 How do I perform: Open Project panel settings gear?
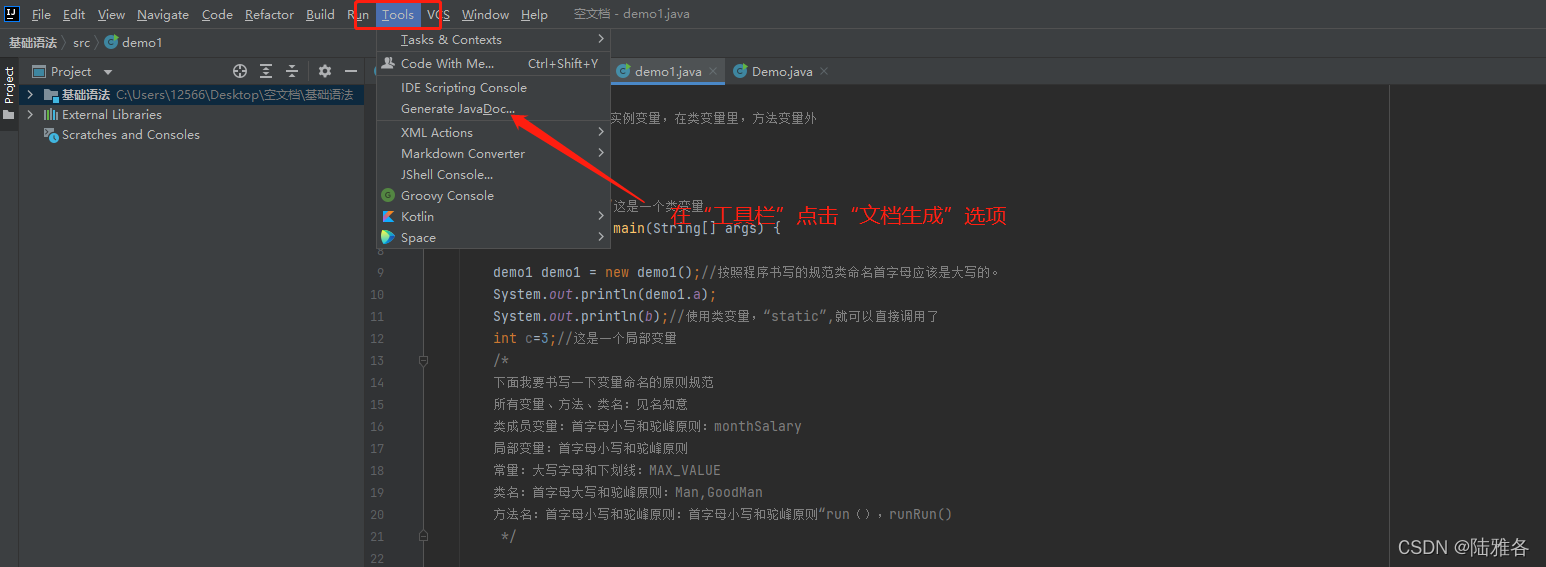click(325, 71)
